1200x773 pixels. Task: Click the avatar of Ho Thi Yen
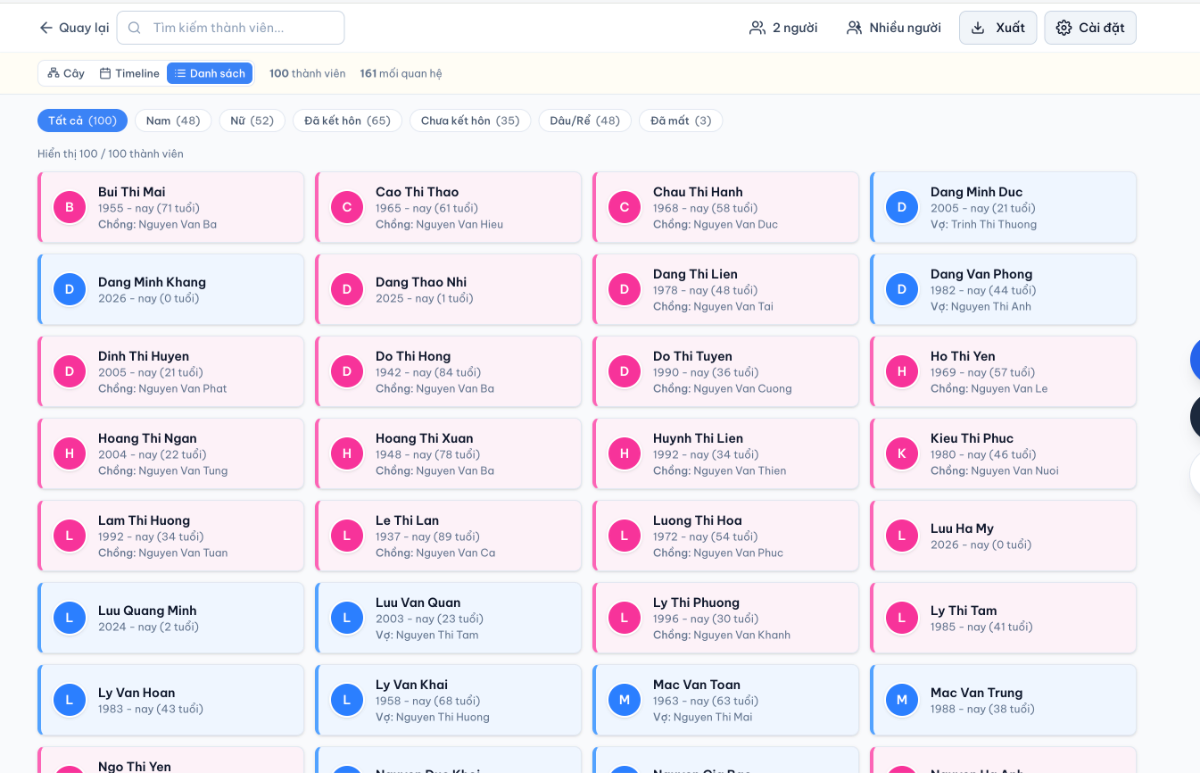coord(901,371)
